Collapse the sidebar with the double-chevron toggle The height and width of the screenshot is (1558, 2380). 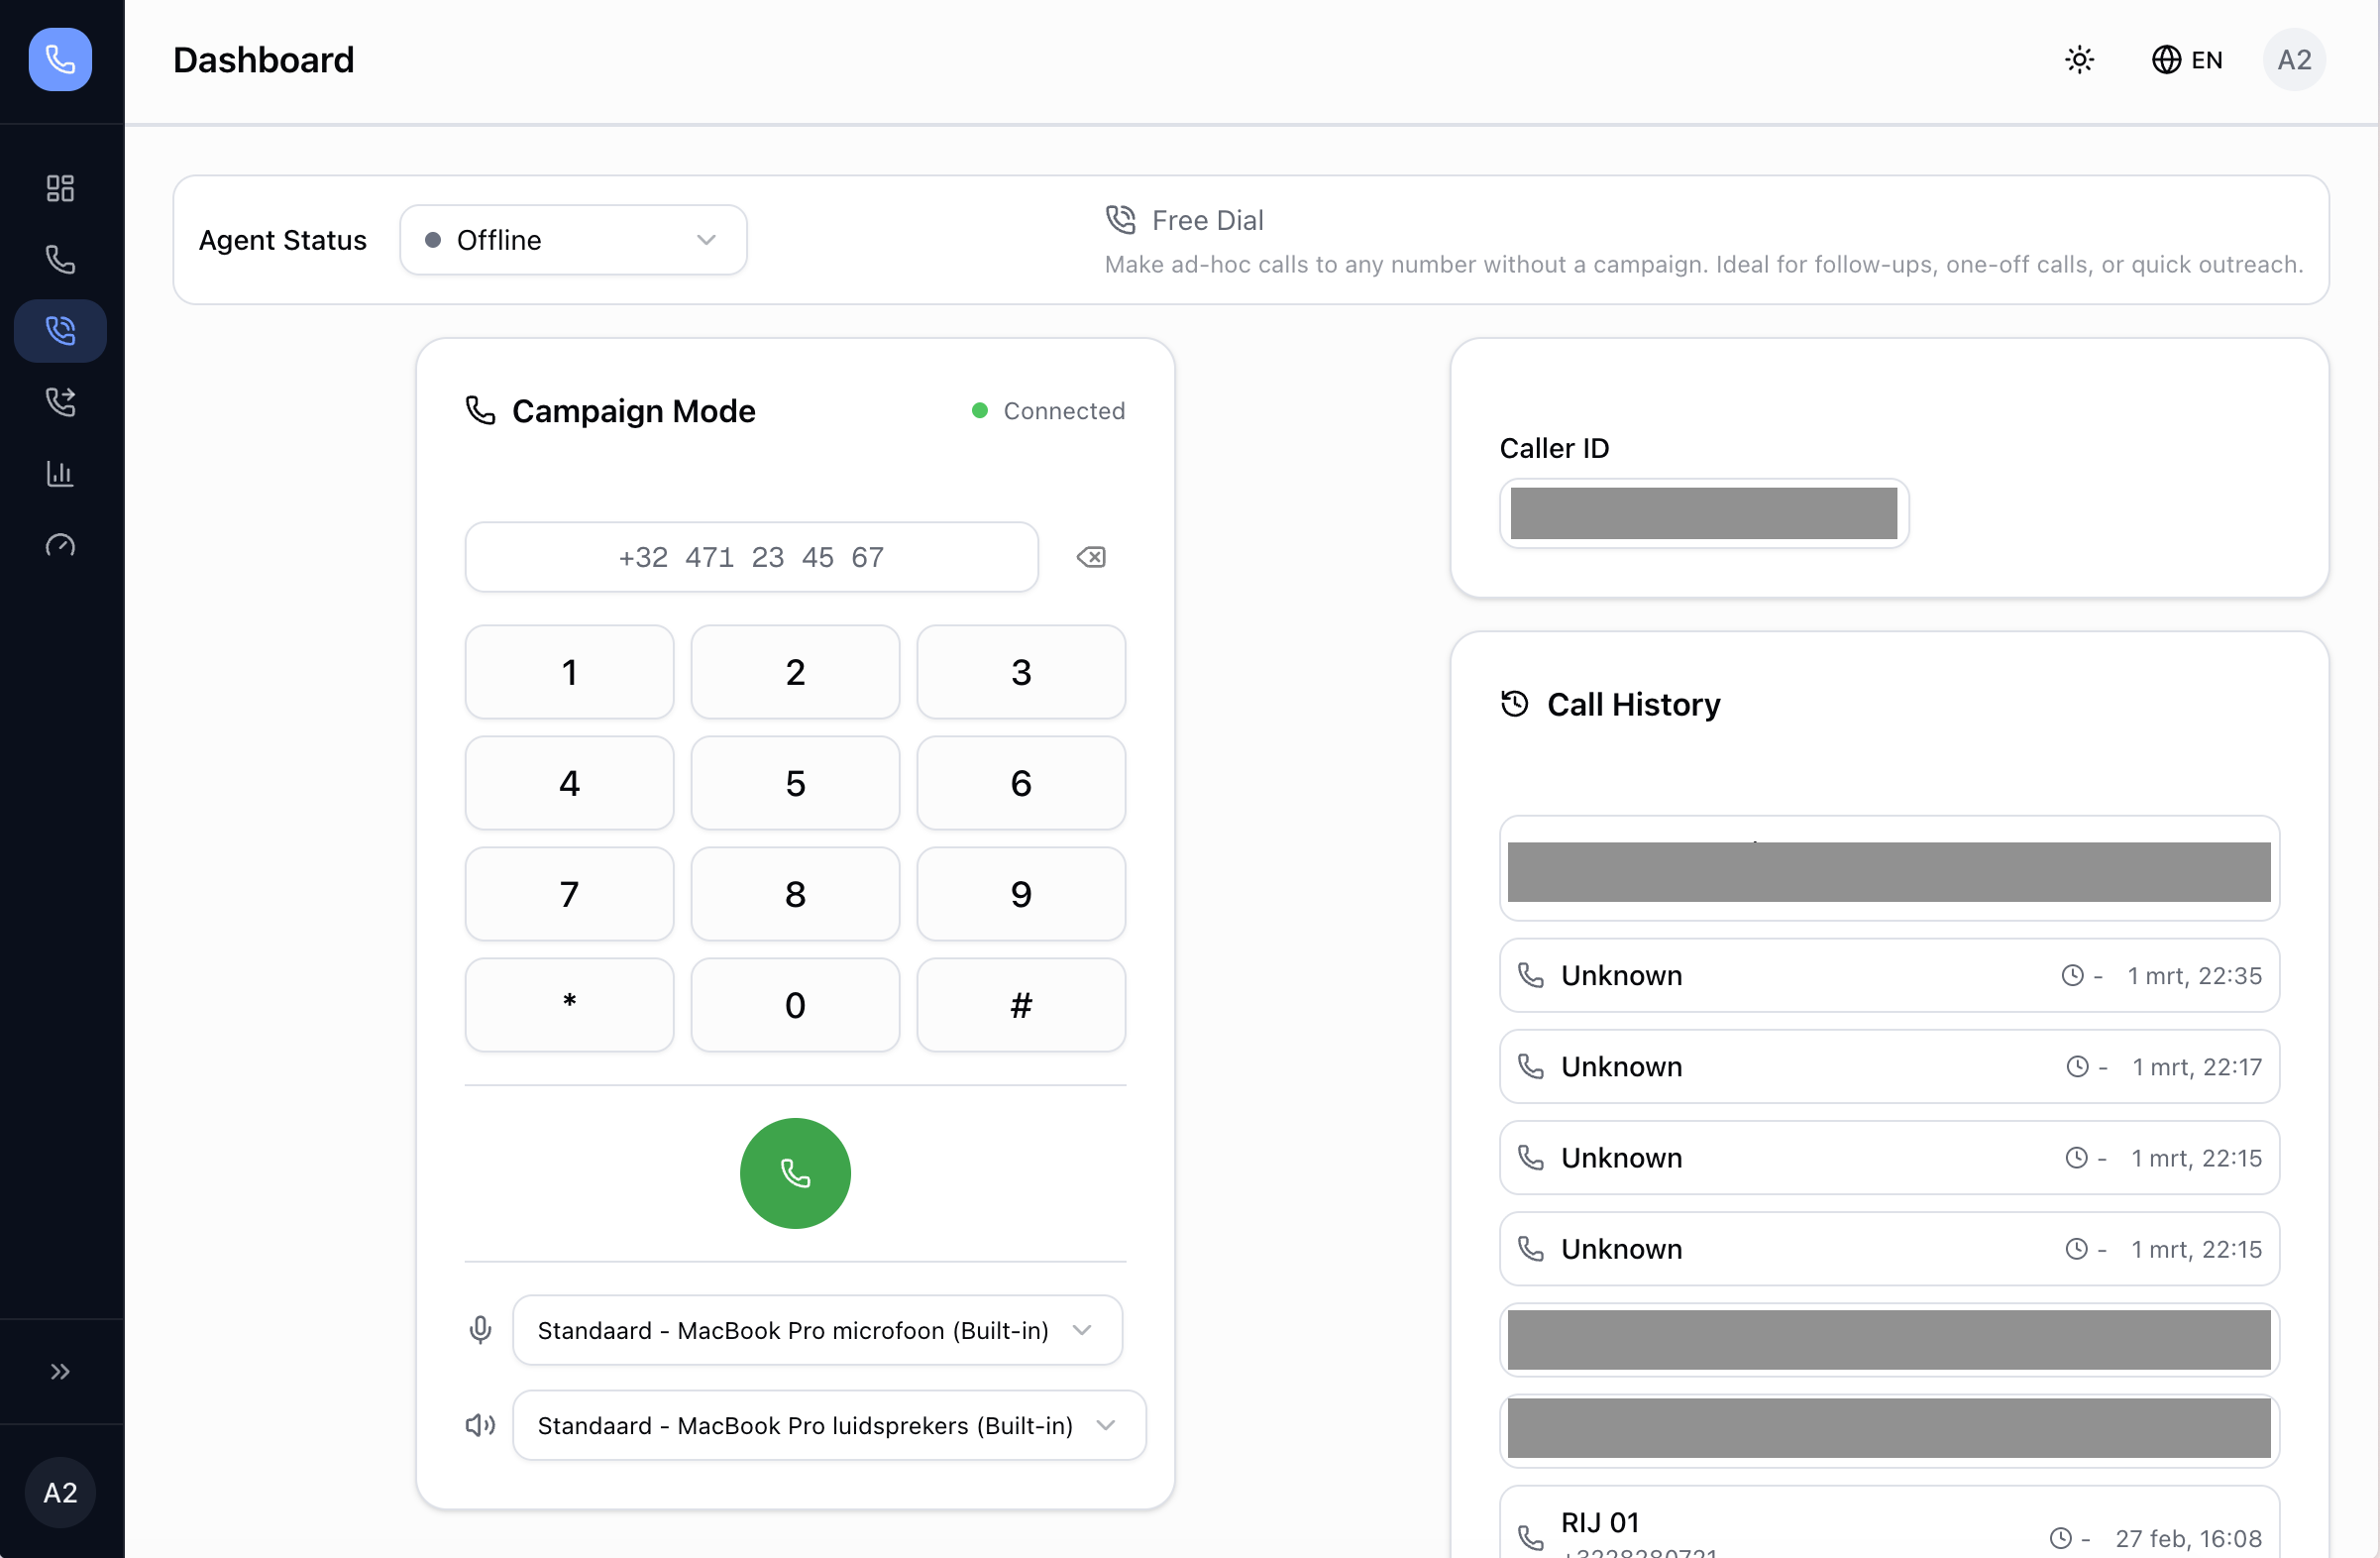pos(60,1371)
